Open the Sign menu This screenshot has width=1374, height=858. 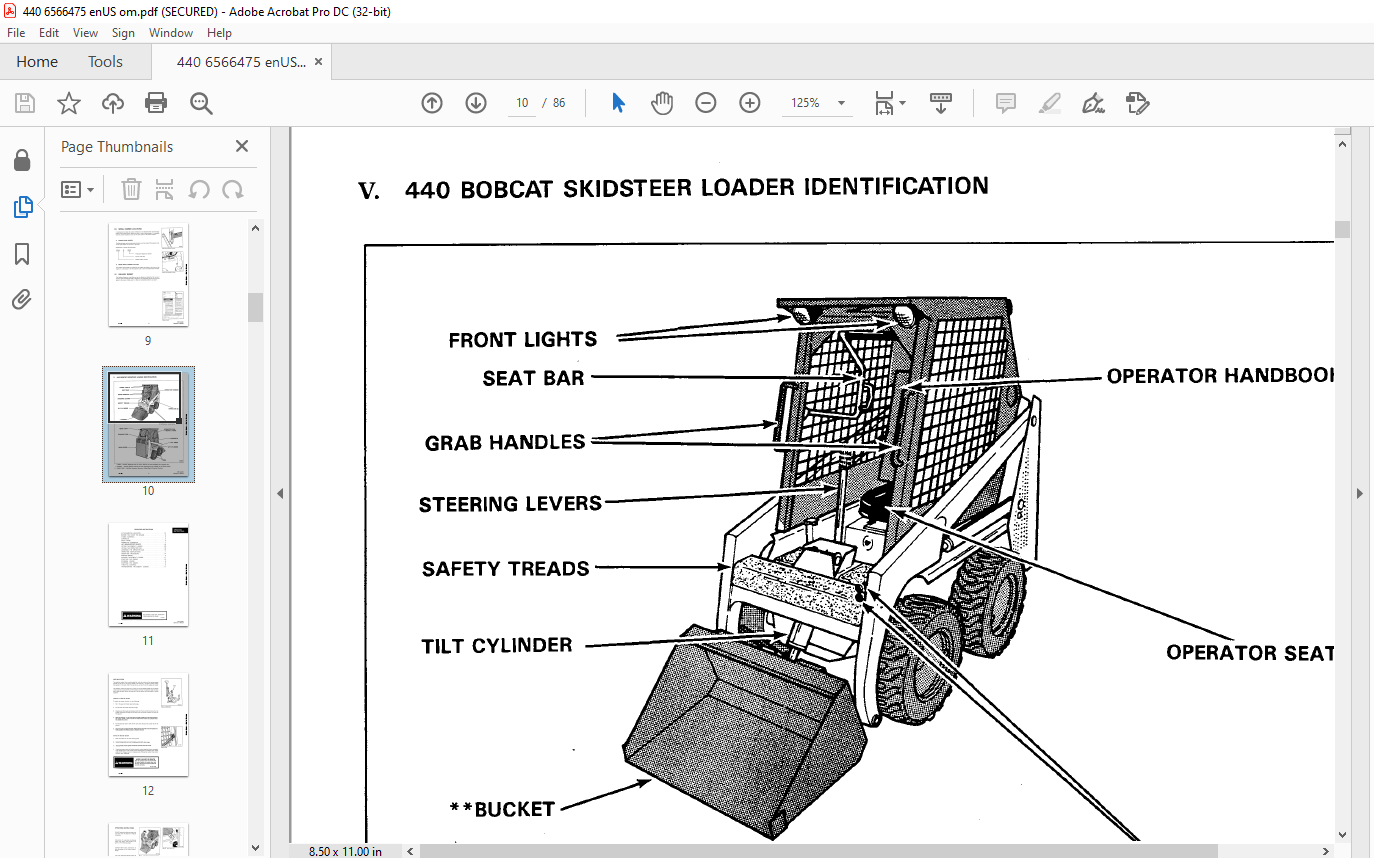tap(123, 33)
